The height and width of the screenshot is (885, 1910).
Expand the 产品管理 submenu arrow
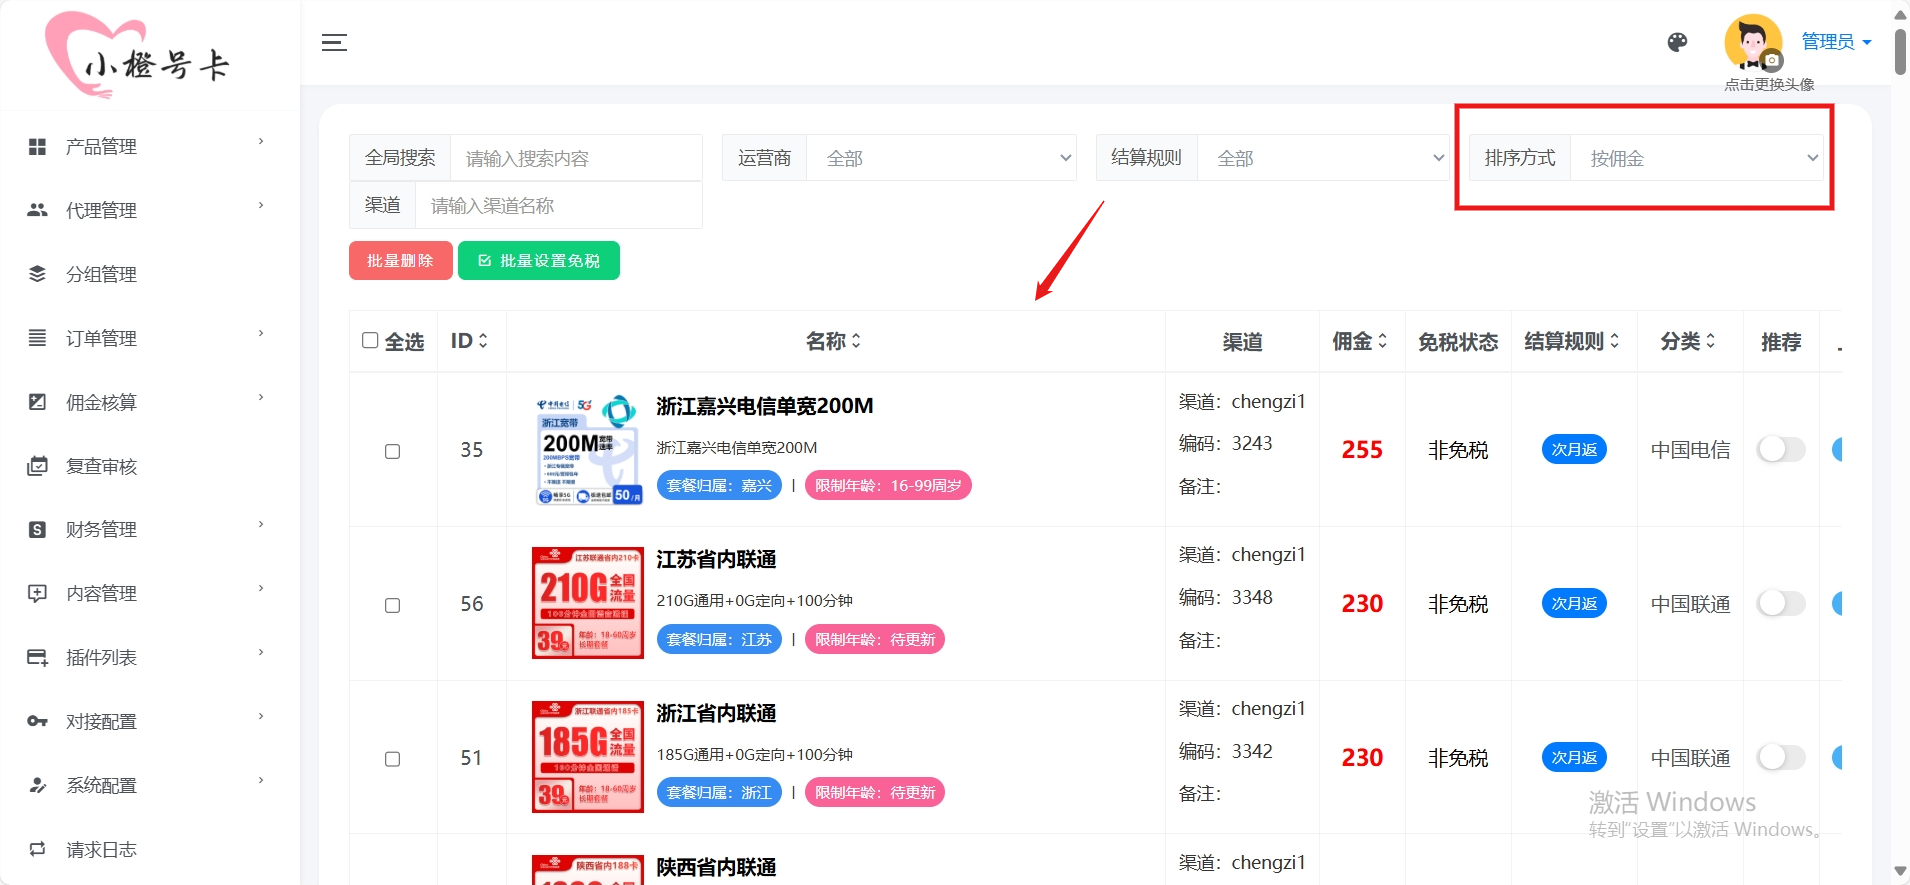pyautogui.click(x=261, y=141)
